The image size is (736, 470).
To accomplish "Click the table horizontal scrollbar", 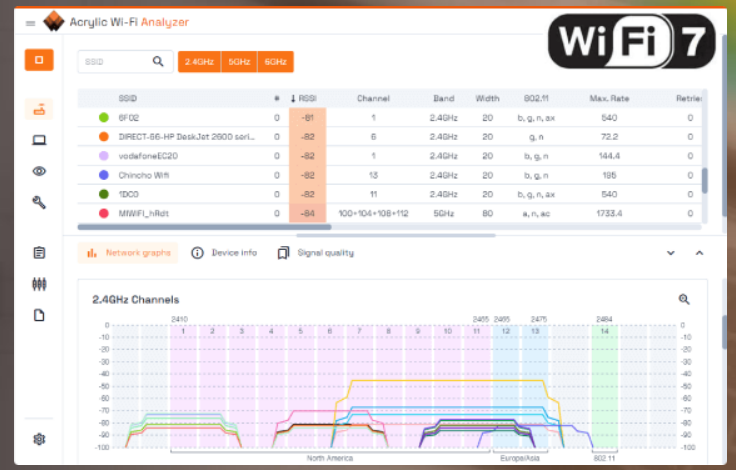I will (x=205, y=227).
